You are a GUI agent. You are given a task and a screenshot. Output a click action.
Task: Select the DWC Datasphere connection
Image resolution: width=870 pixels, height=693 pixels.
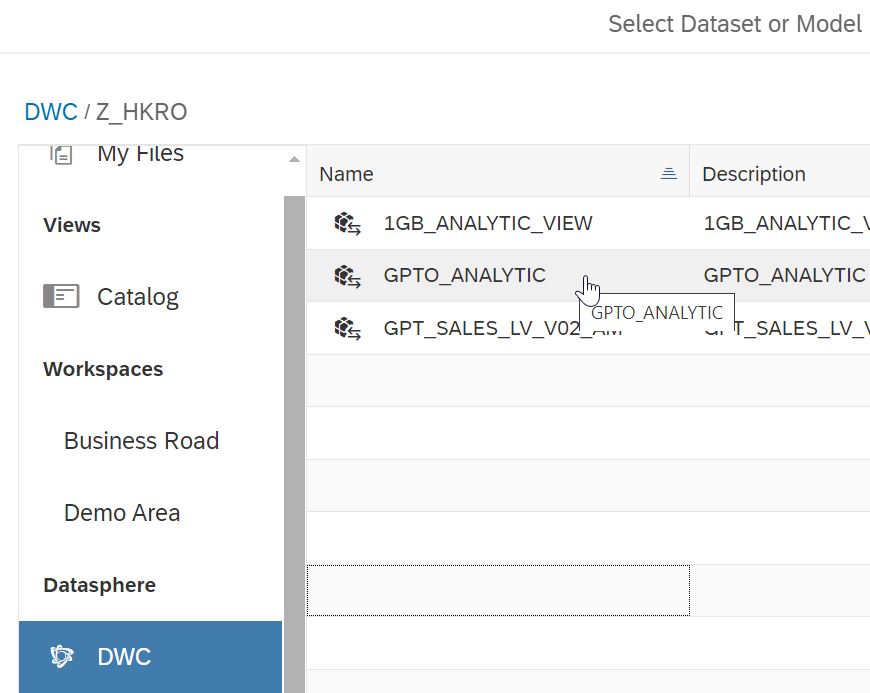point(124,657)
